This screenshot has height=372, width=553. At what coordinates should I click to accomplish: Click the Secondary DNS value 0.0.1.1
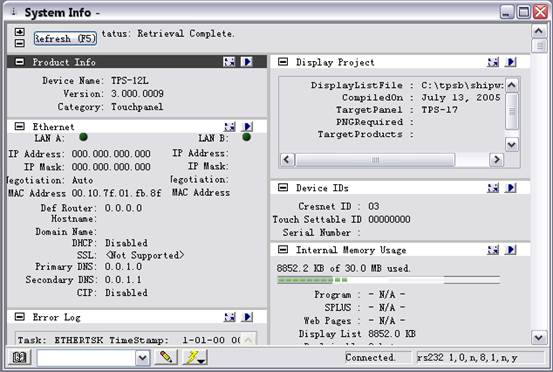[x=123, y=280]
